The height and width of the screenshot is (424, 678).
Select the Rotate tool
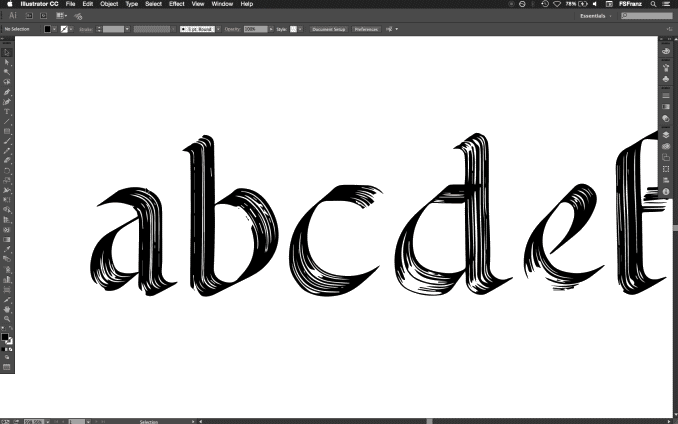6,171
